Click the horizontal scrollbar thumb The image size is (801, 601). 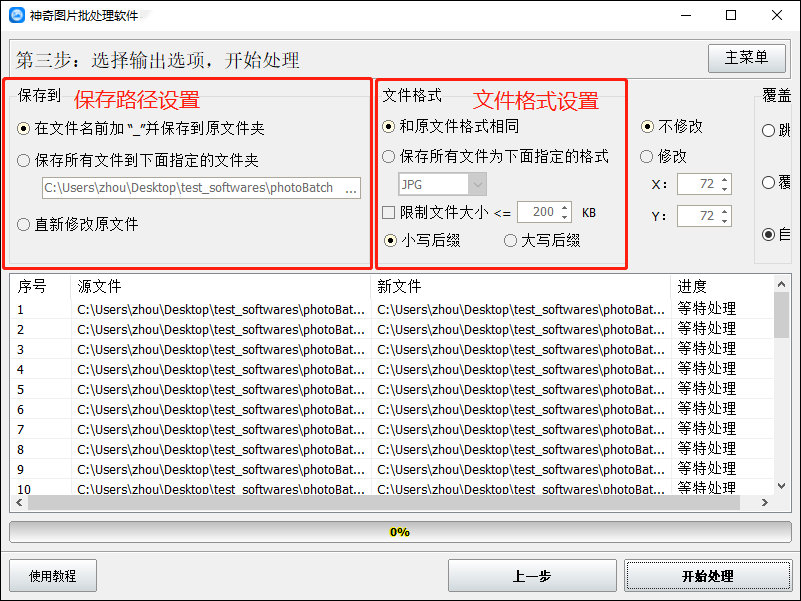(384, 503)
